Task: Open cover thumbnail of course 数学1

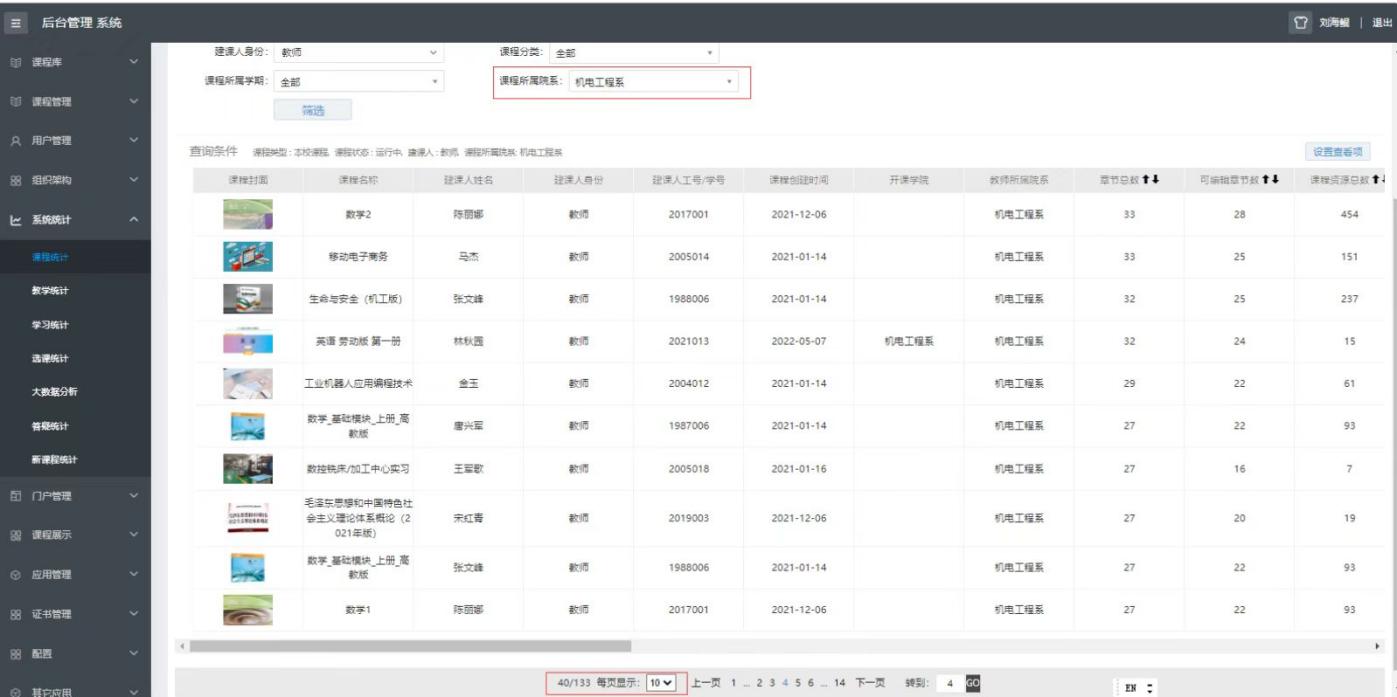Action: (248, 610)
